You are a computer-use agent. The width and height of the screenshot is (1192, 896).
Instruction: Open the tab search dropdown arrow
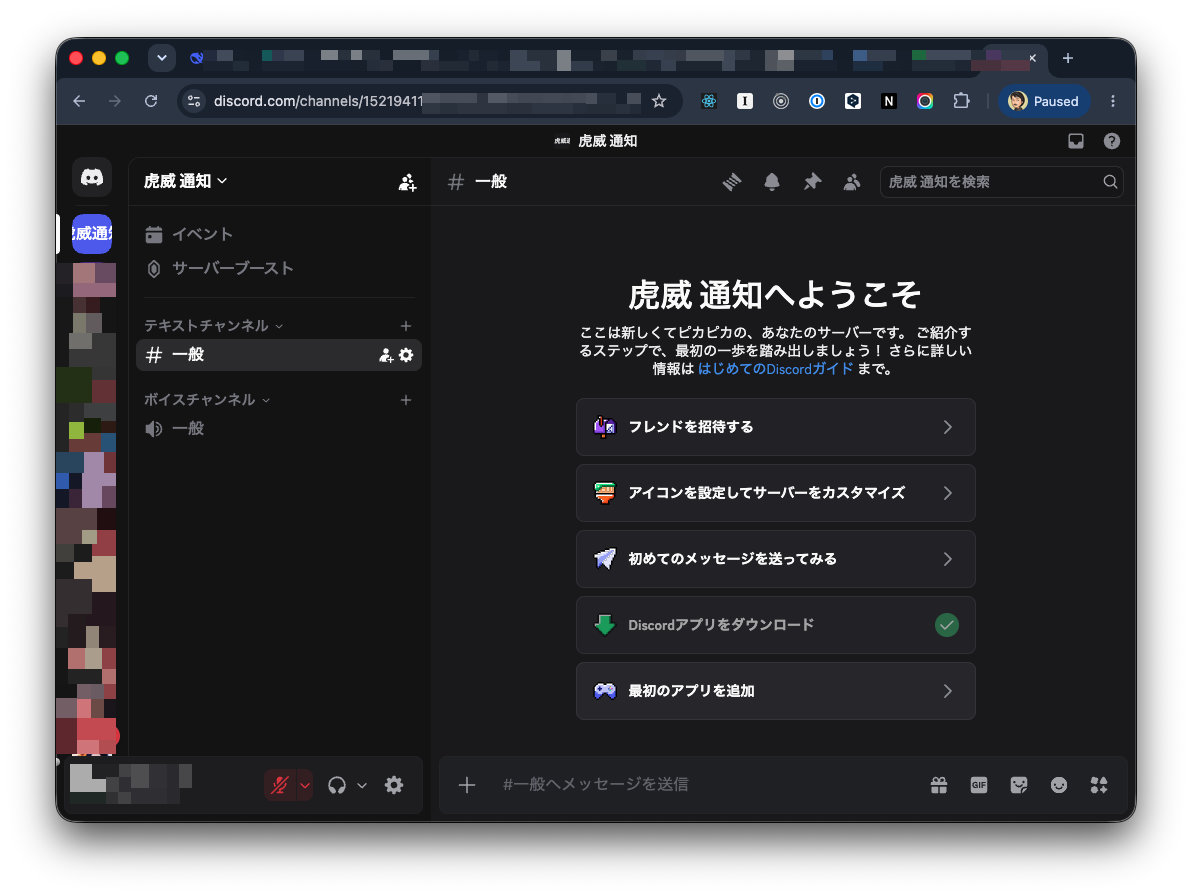162,58
